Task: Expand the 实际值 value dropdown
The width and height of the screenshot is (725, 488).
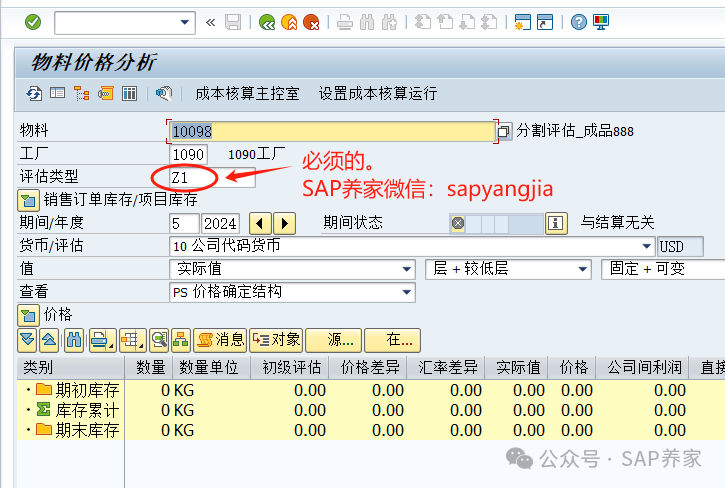Action: (x=406, y=269)
